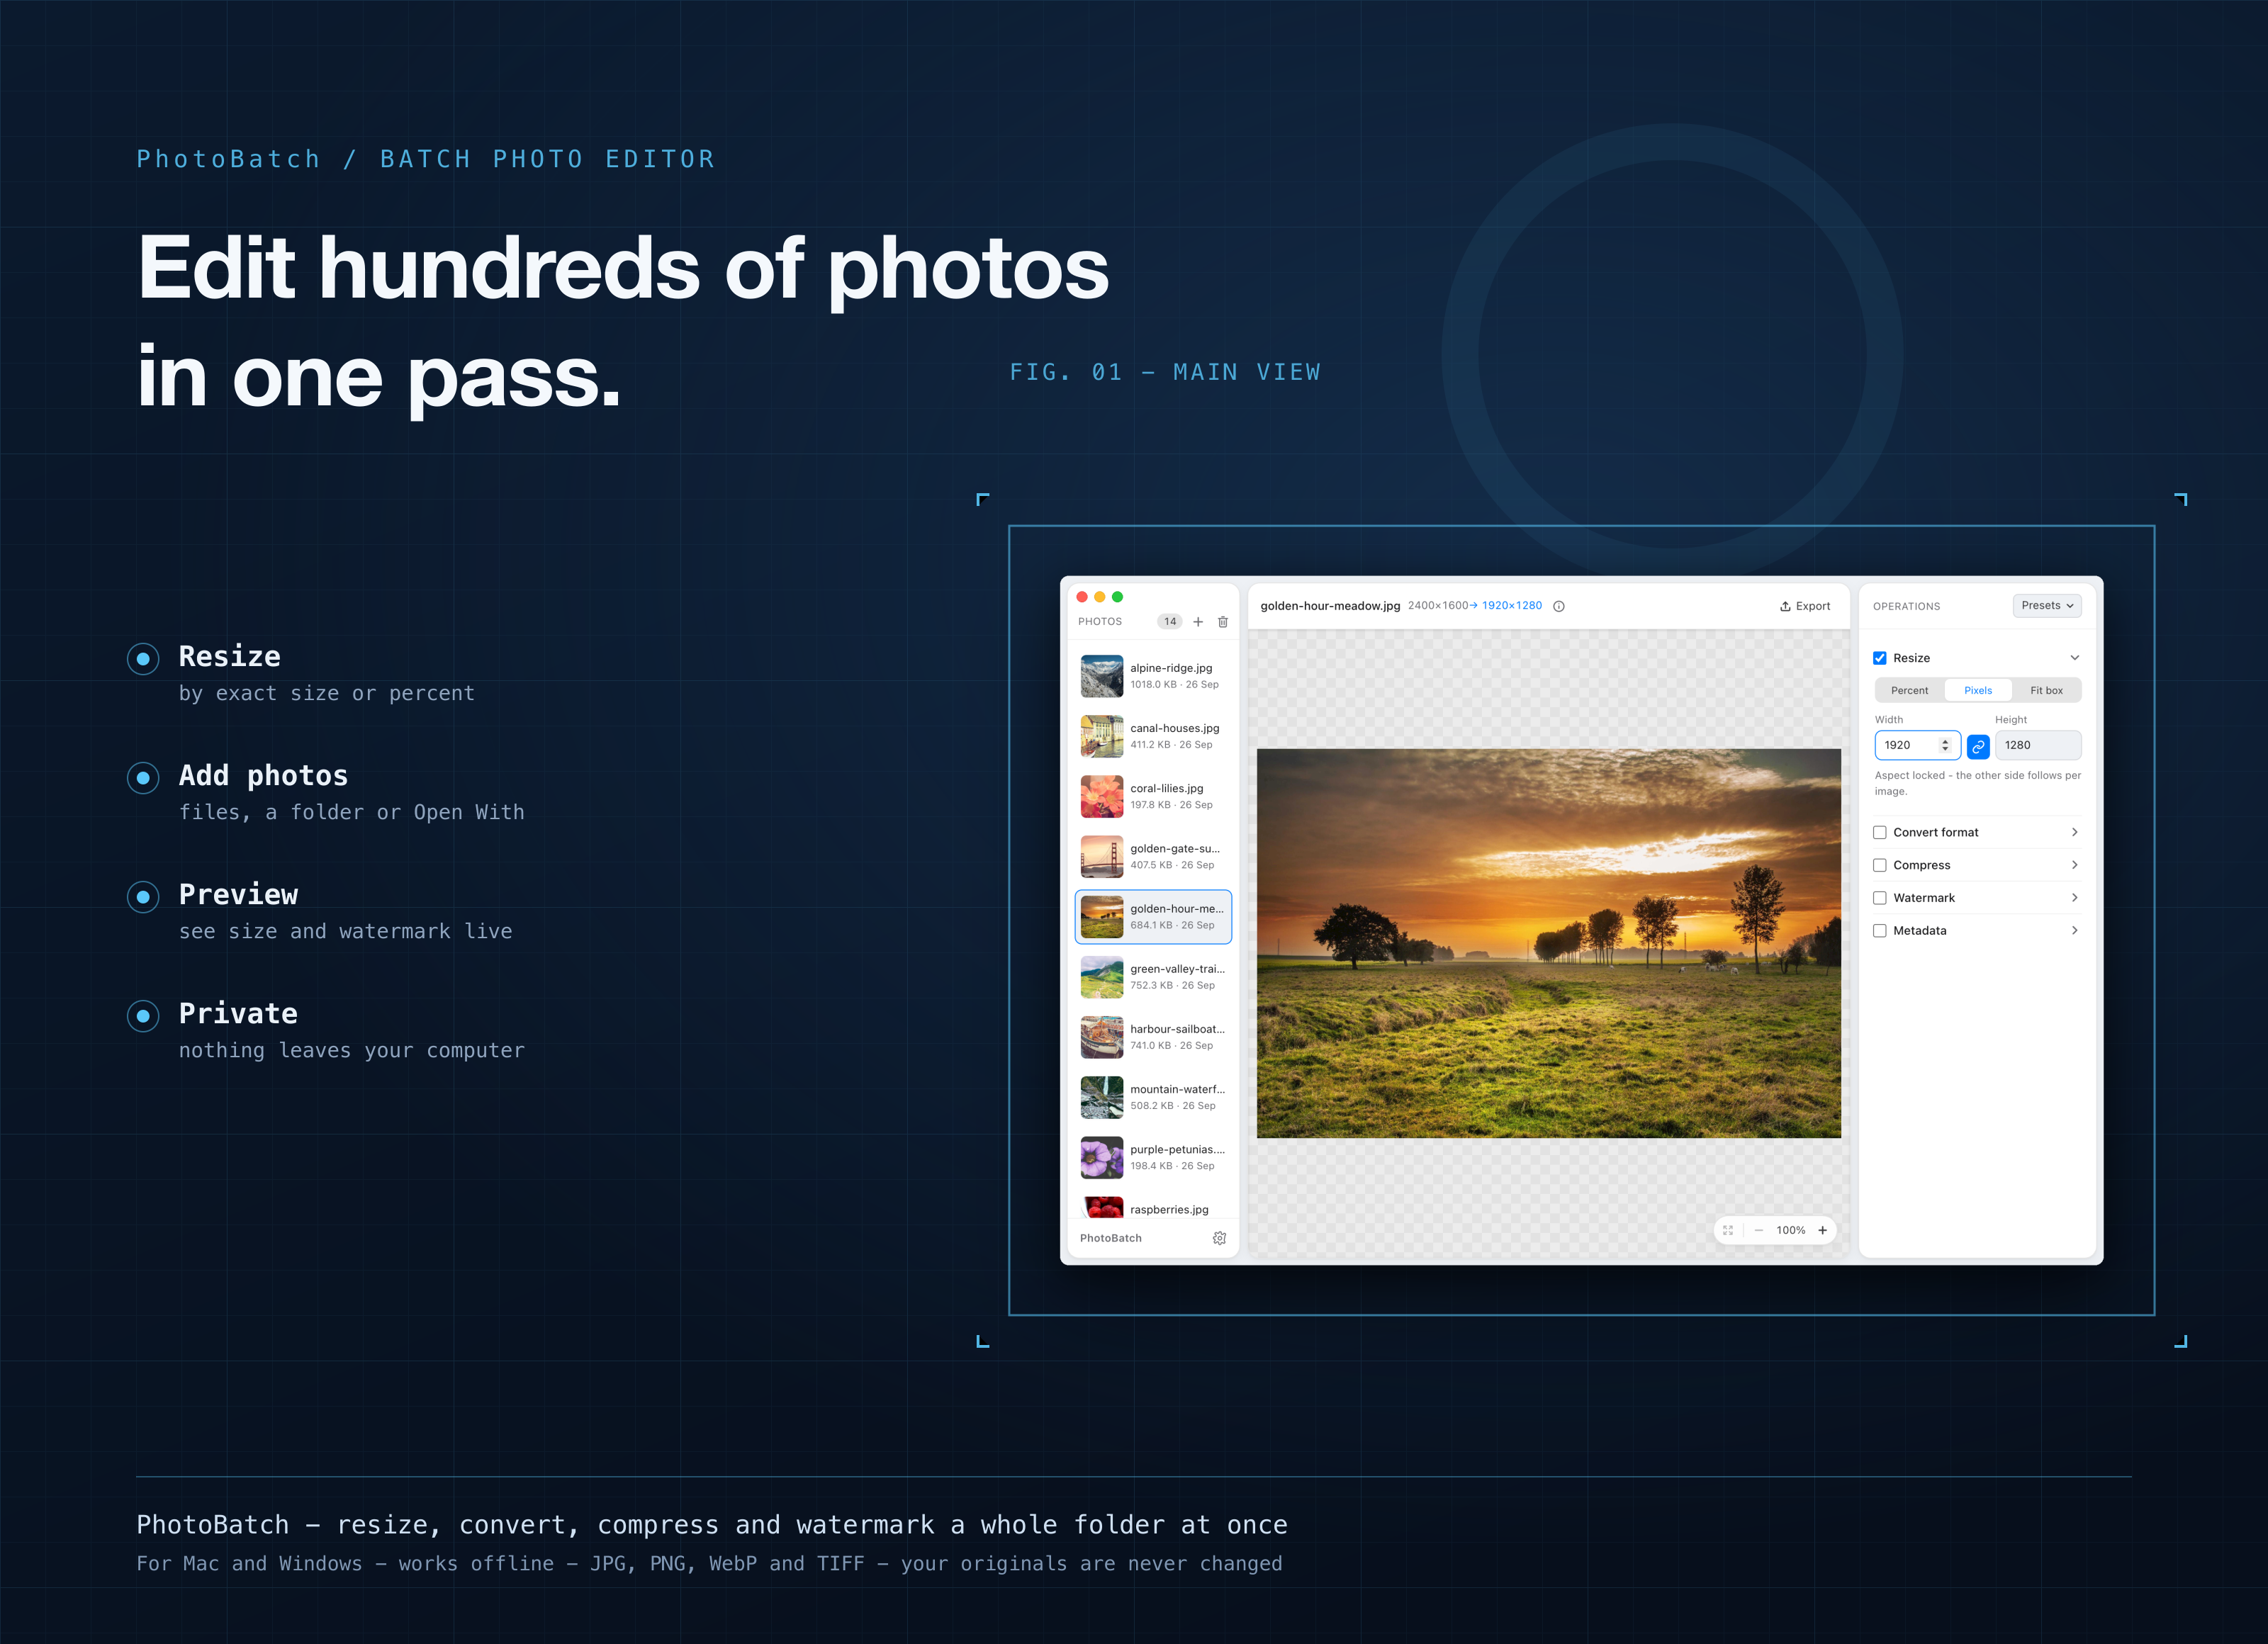Select raspberries.jpg in the photo list
Viewport: 2268px width, 1644px height.
[x=1153, y=1206]
